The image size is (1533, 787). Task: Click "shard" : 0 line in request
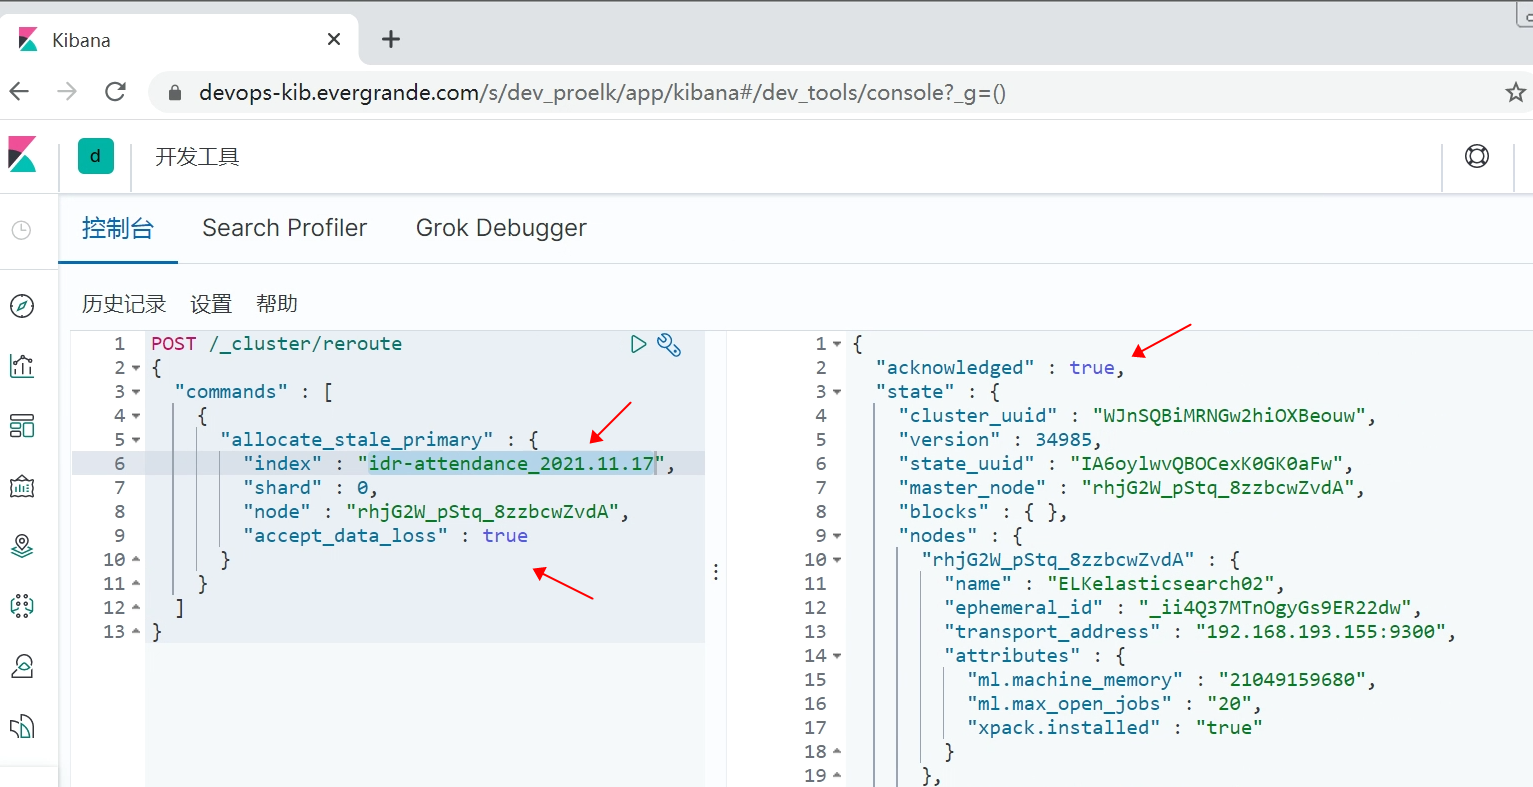coord(311,488)
